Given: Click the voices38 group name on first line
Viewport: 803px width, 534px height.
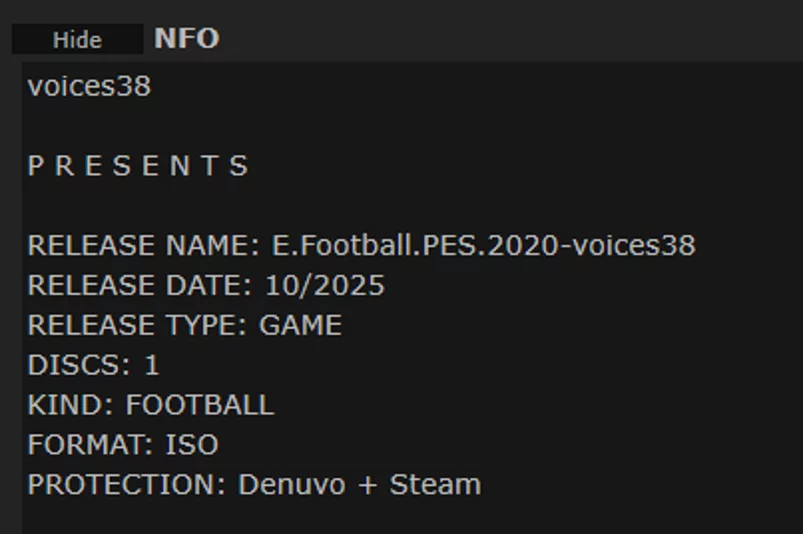Looking at the screenshot, I should coord(89,86).
